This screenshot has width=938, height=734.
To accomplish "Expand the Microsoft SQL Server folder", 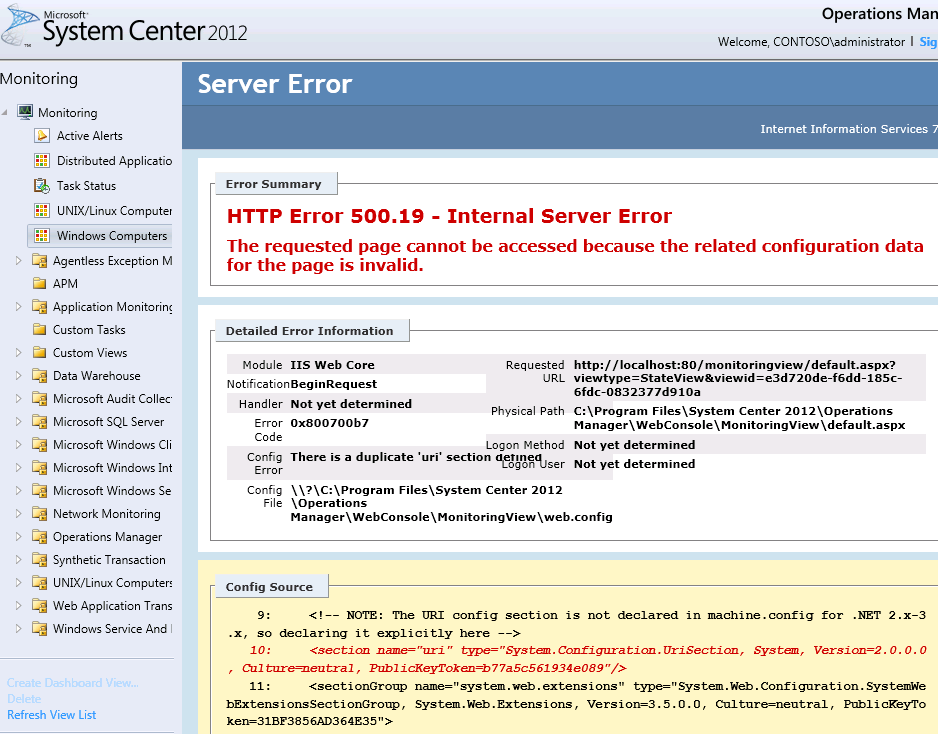I will click(19, 422).
